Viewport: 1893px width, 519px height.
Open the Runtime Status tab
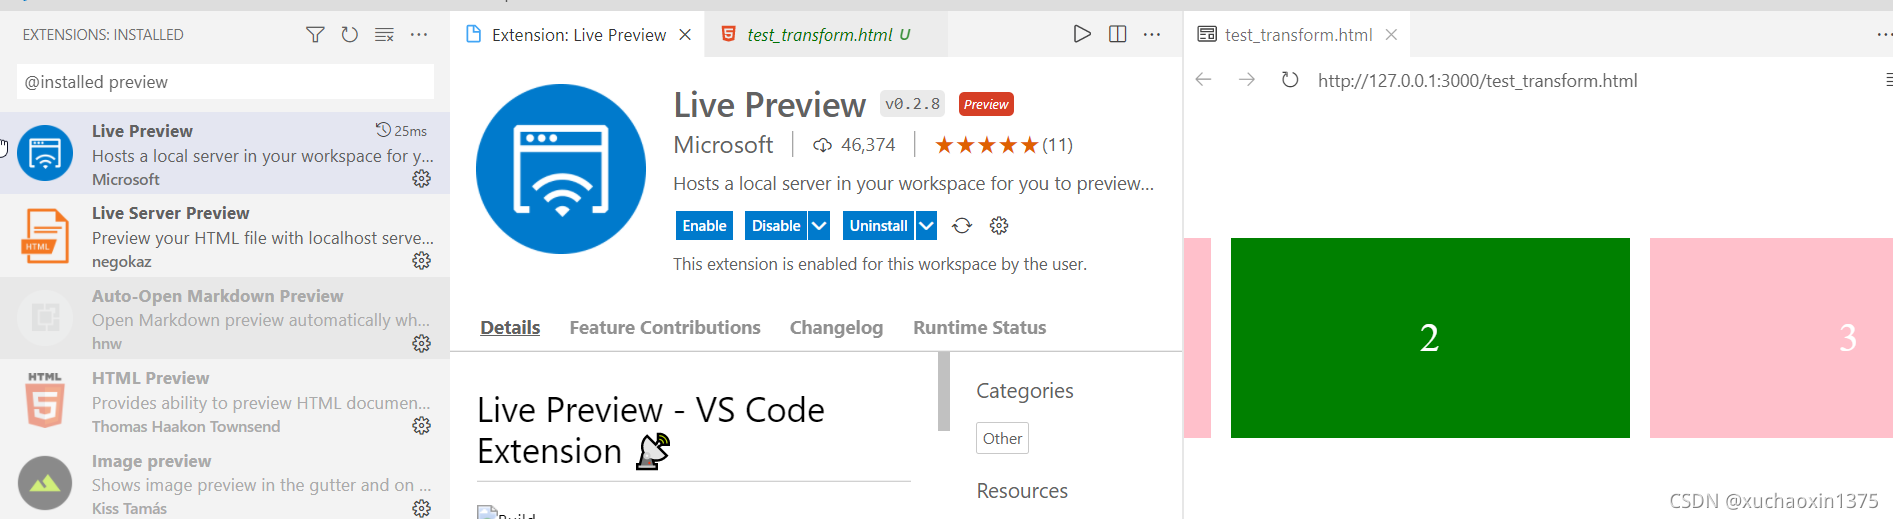click(980, 328)
